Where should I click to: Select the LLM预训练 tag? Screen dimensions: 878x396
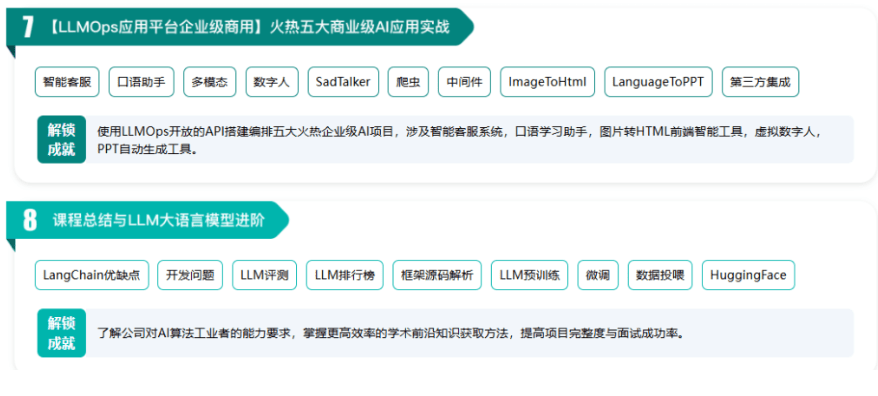[x=530, y=275]
